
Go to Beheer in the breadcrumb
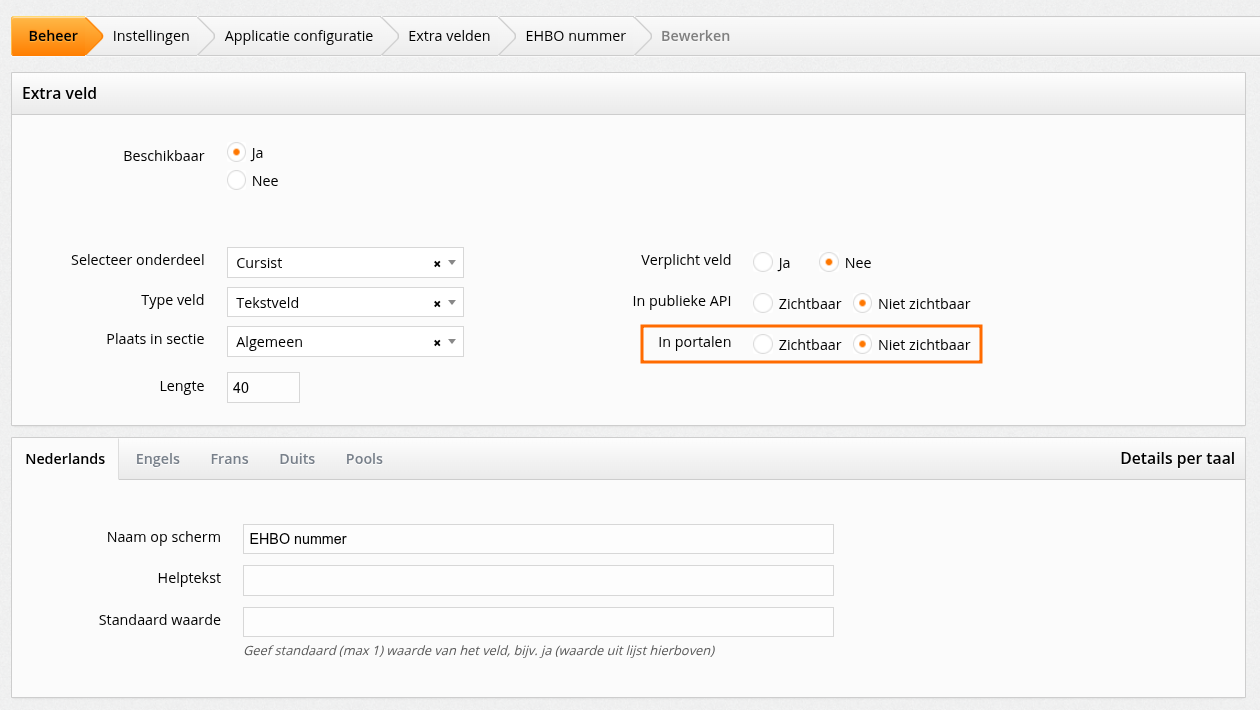53,36
